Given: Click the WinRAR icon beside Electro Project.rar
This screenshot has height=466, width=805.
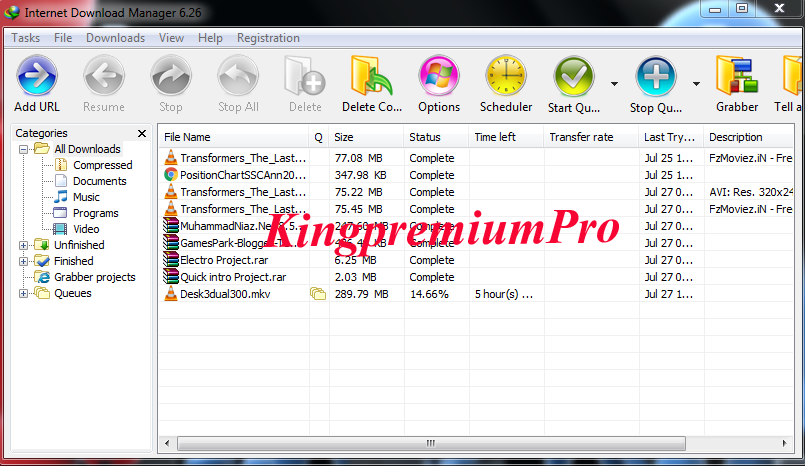Looking at the screenshot, I should (x=170, y=260).
